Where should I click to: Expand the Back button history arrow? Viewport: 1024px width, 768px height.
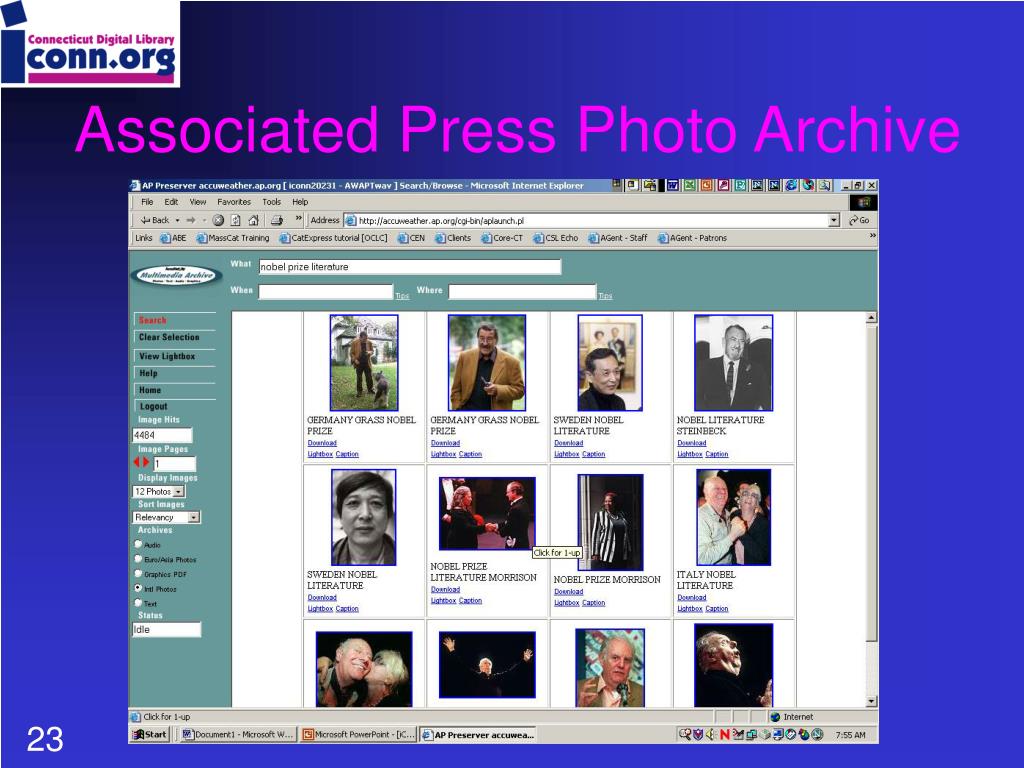pyautogui.click(x=177, y=220)
